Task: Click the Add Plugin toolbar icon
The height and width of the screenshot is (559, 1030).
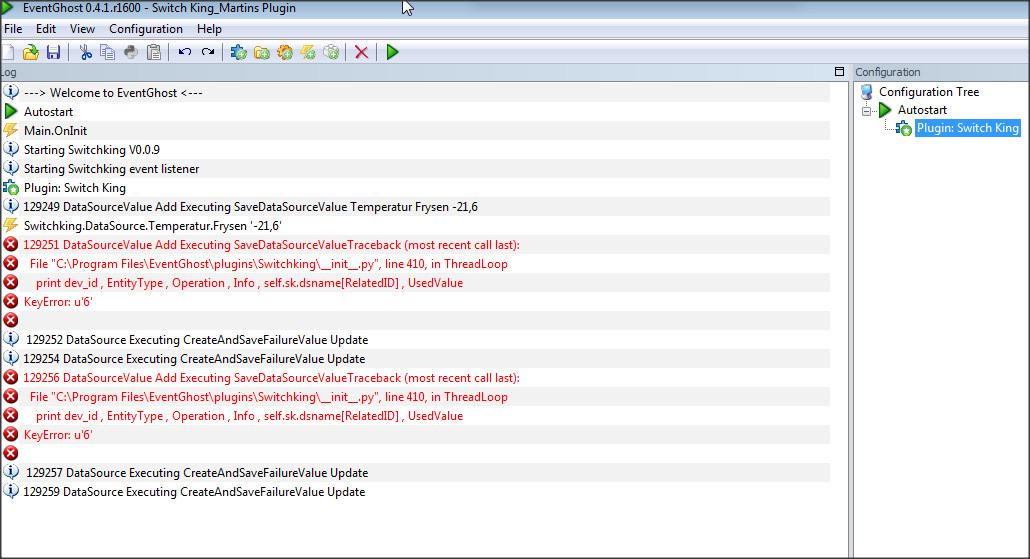Action: tap(238, 53)
